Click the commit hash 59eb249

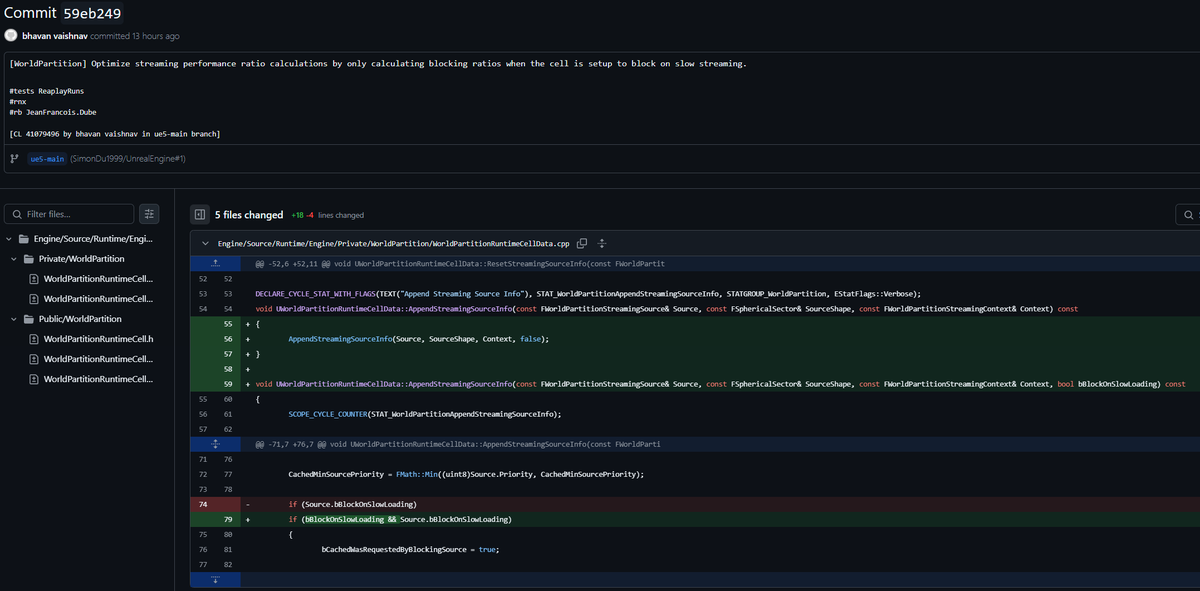[x=92, y=13]
